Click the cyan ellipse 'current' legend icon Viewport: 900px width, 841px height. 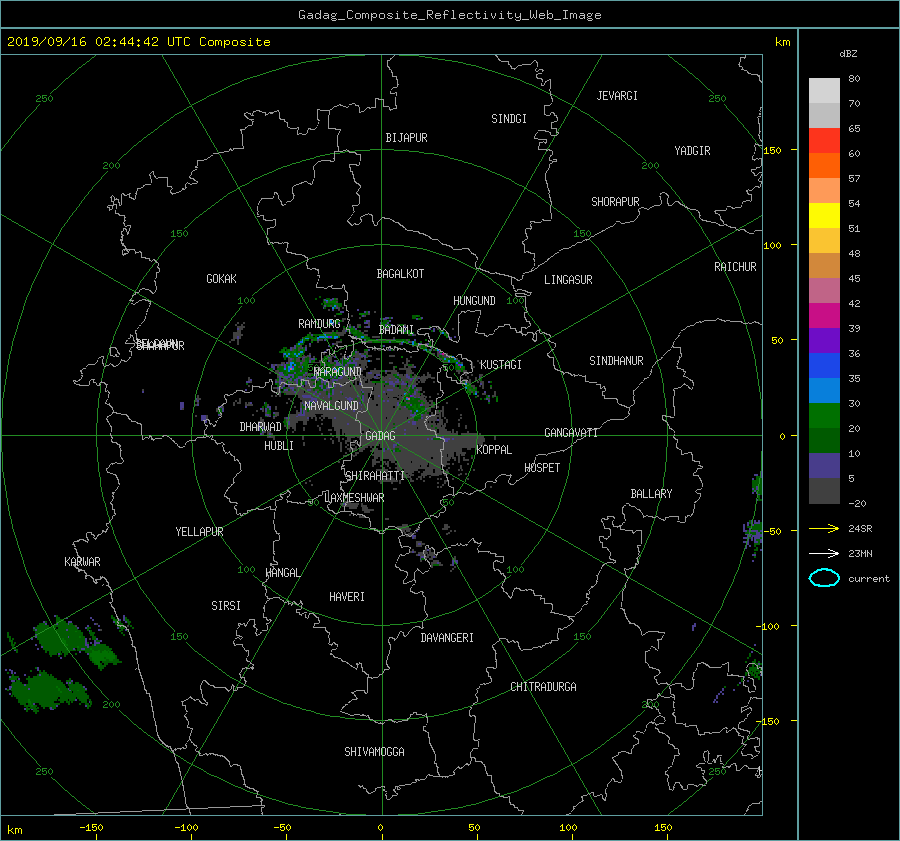click(824, 578)
